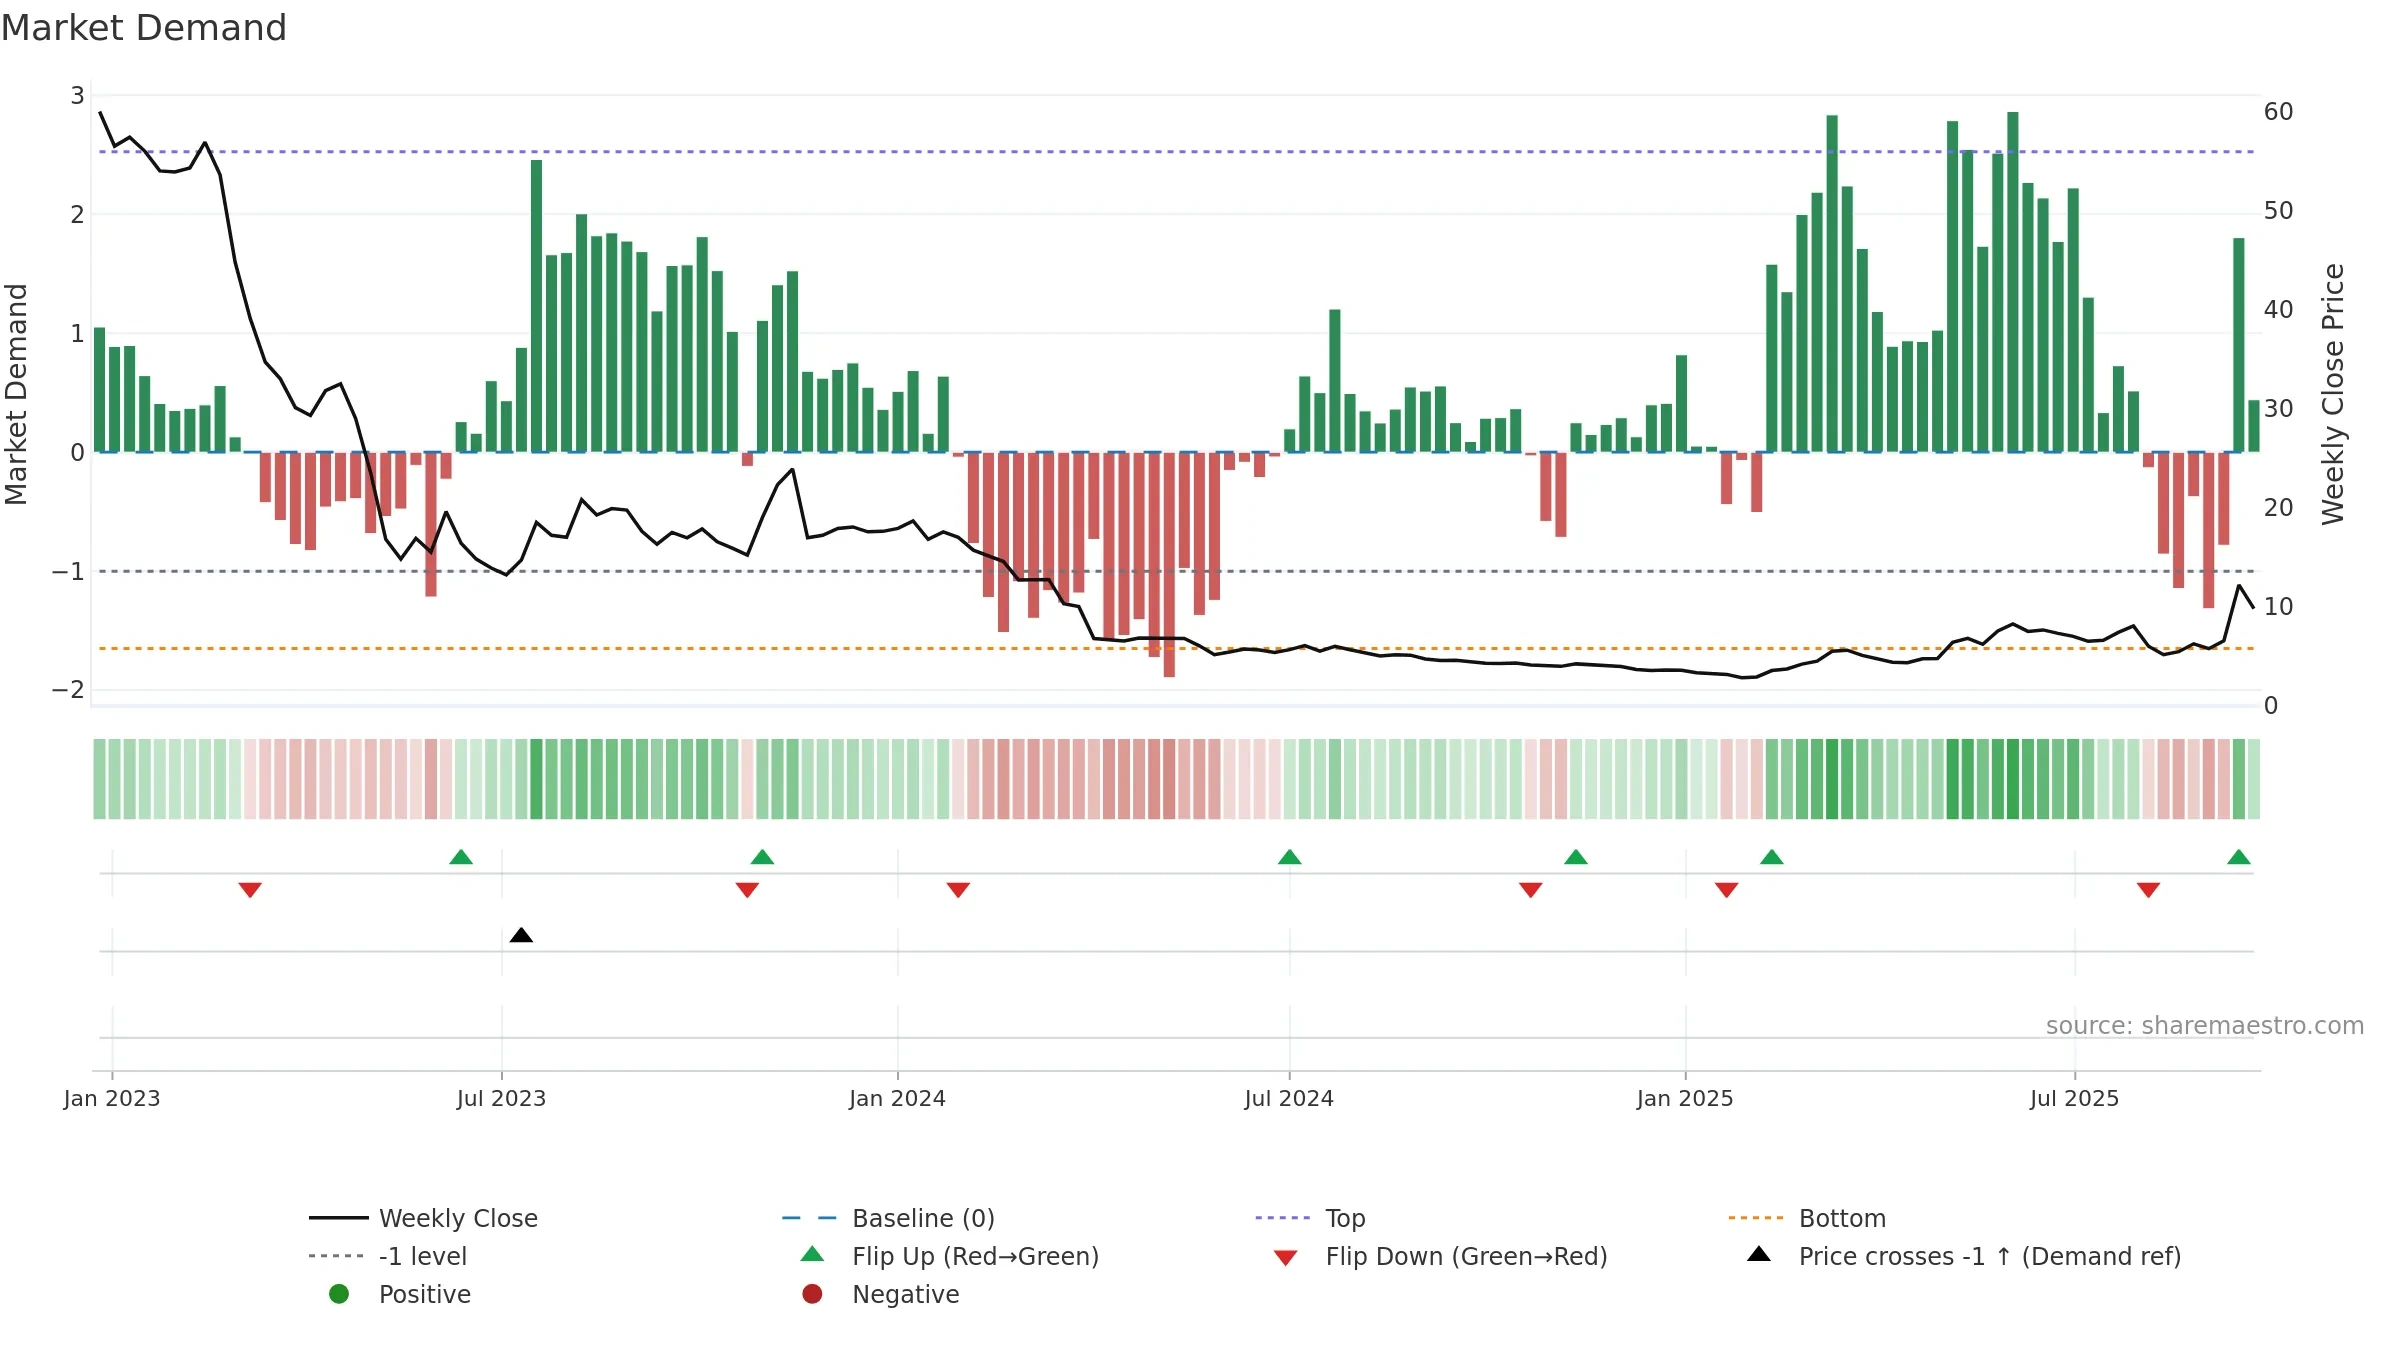Click the black price-crosses triangle near July 2023
Image resolution: width=2400 pixels, height=1350 pixels.
click(x=521, y=935)
